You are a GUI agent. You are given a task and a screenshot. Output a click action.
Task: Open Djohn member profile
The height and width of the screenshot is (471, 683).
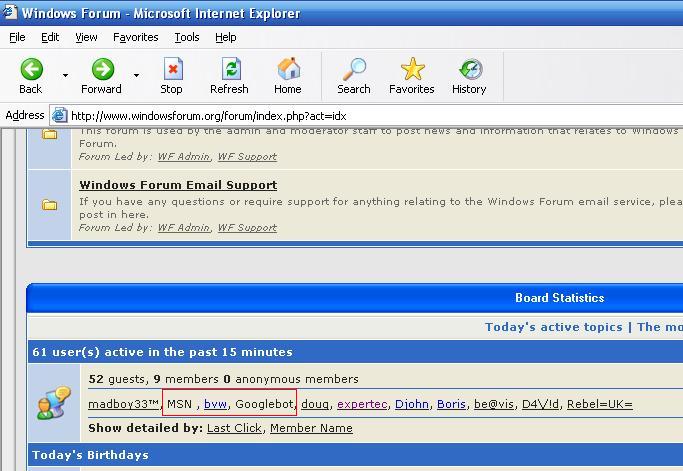click(412, 404)
